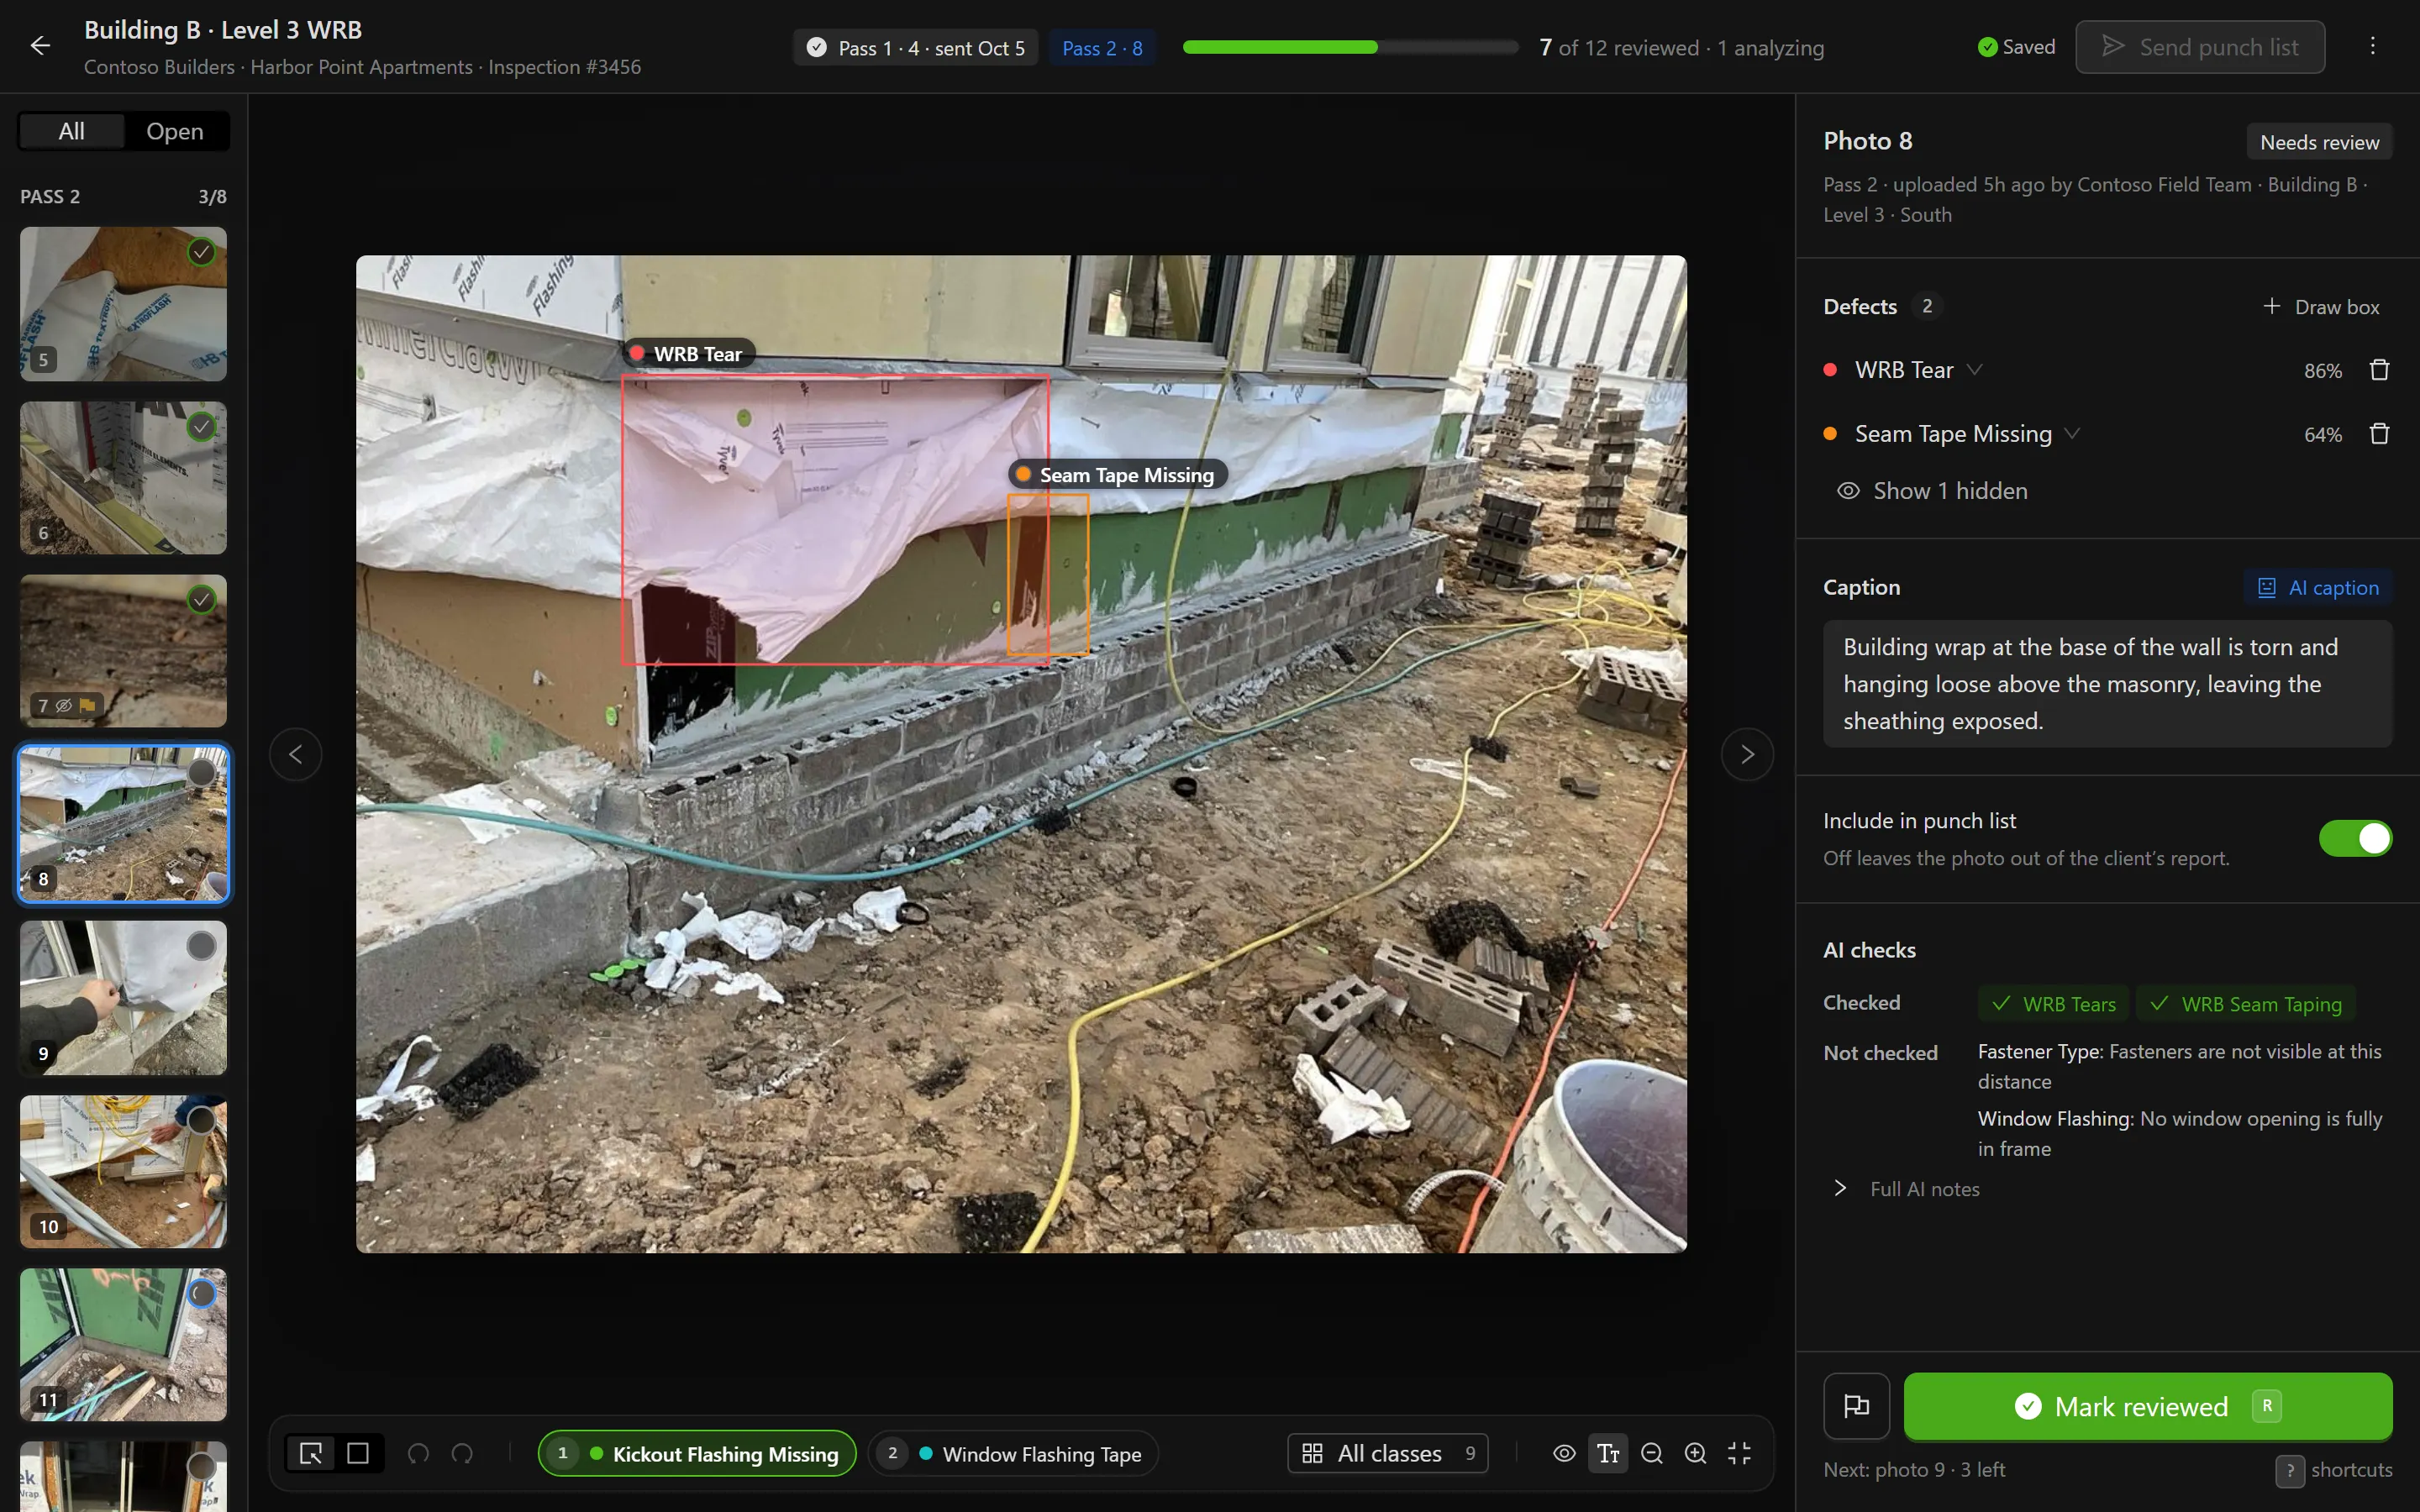
Task: Open the more options kebab menu
Action: (x=2372, y=46)
